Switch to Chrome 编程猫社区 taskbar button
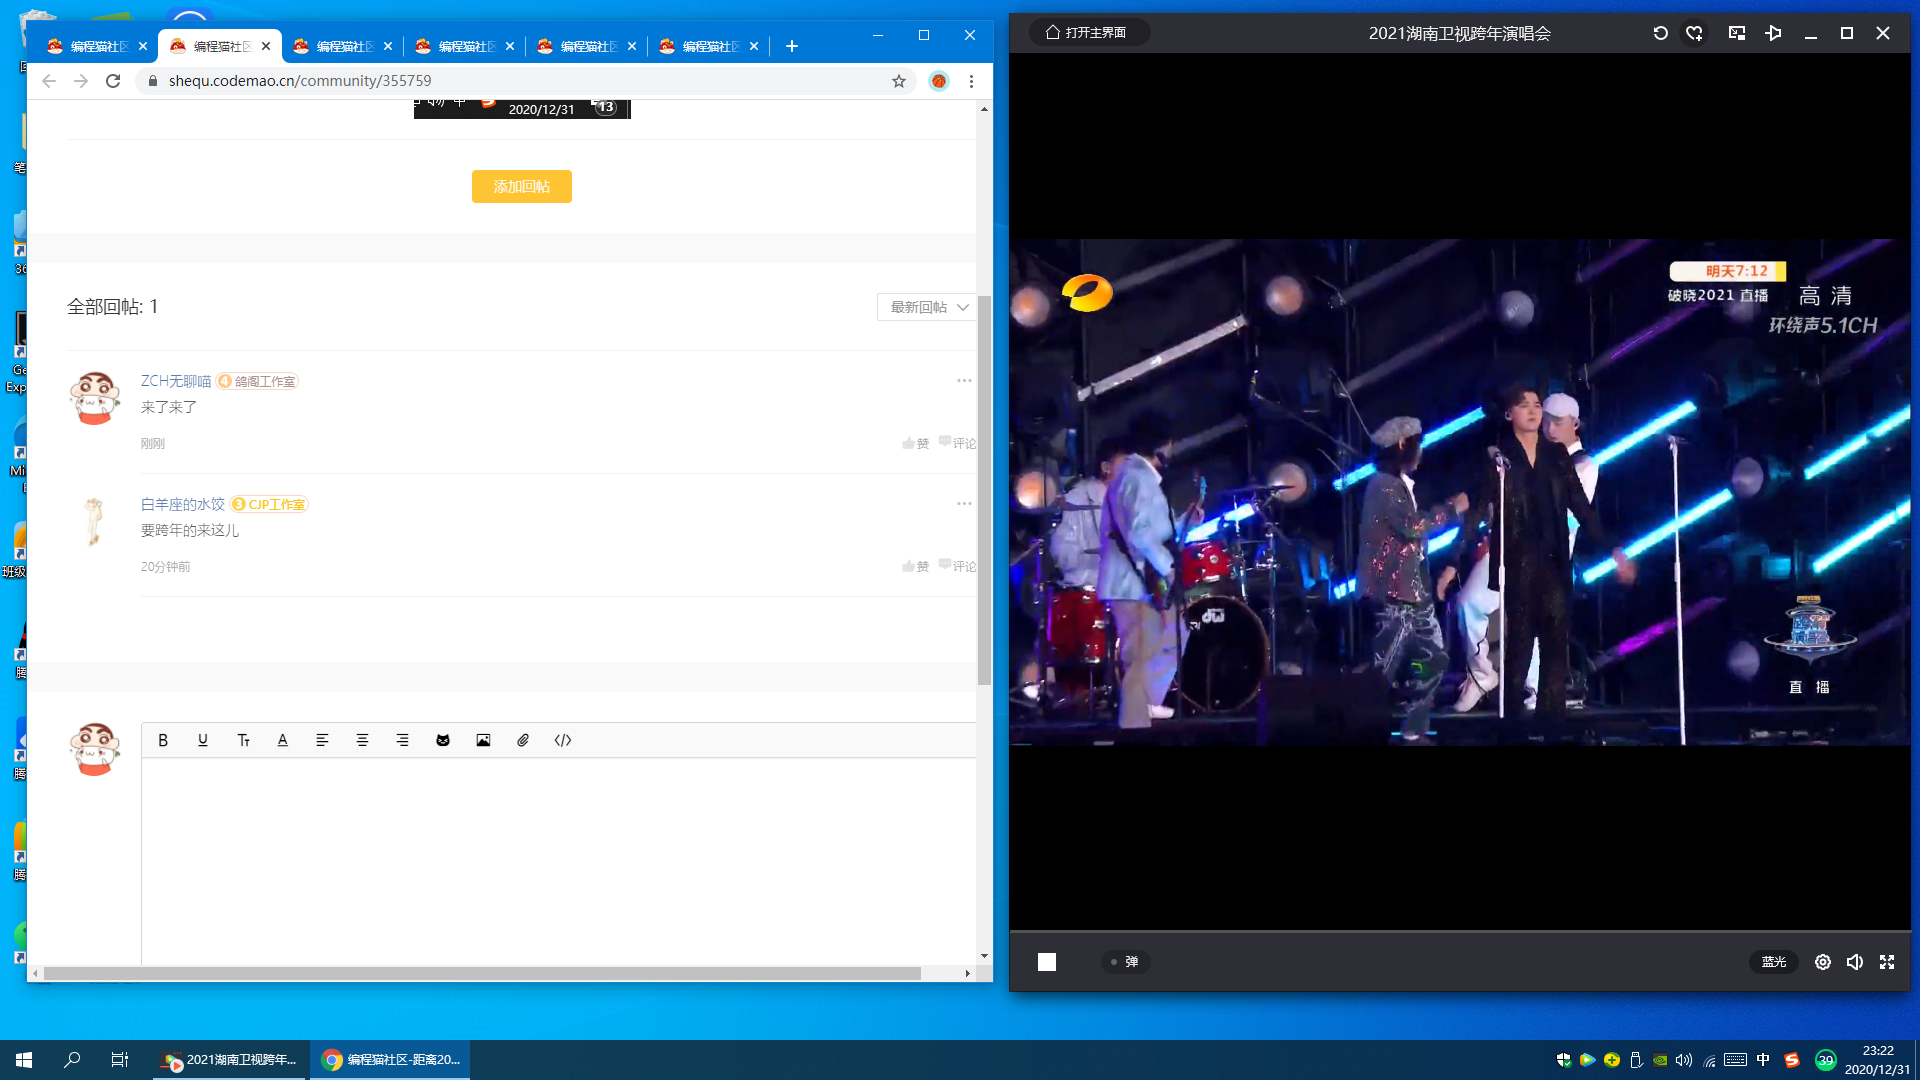The image size is (1920, 1080). tap(390, 1060)
